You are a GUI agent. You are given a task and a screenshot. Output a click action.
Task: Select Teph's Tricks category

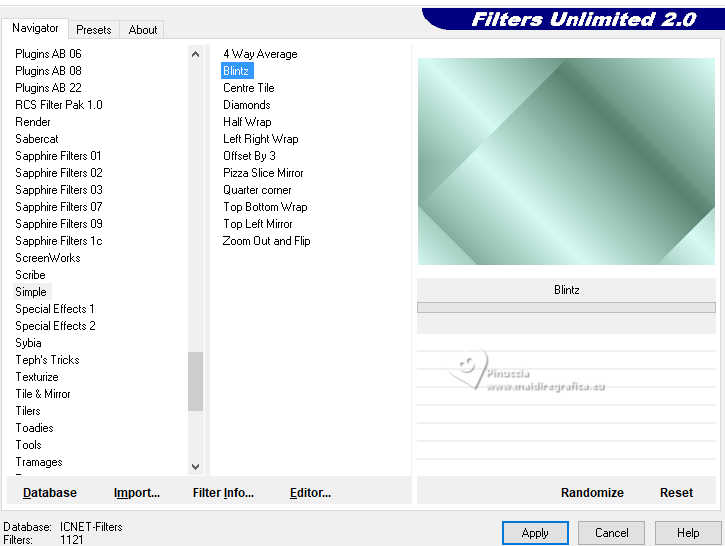click(47, 360)
